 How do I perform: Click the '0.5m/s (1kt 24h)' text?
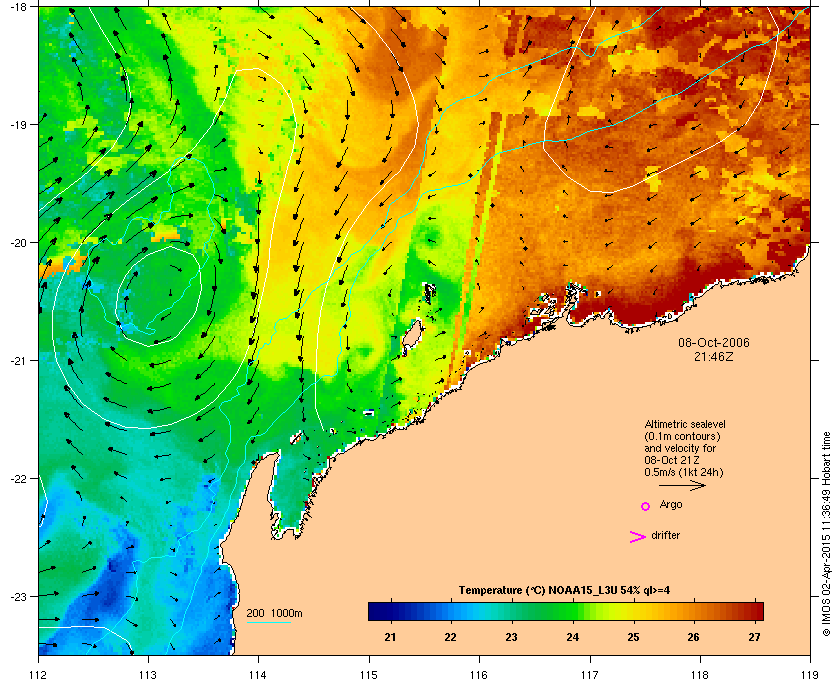[684, 473]
